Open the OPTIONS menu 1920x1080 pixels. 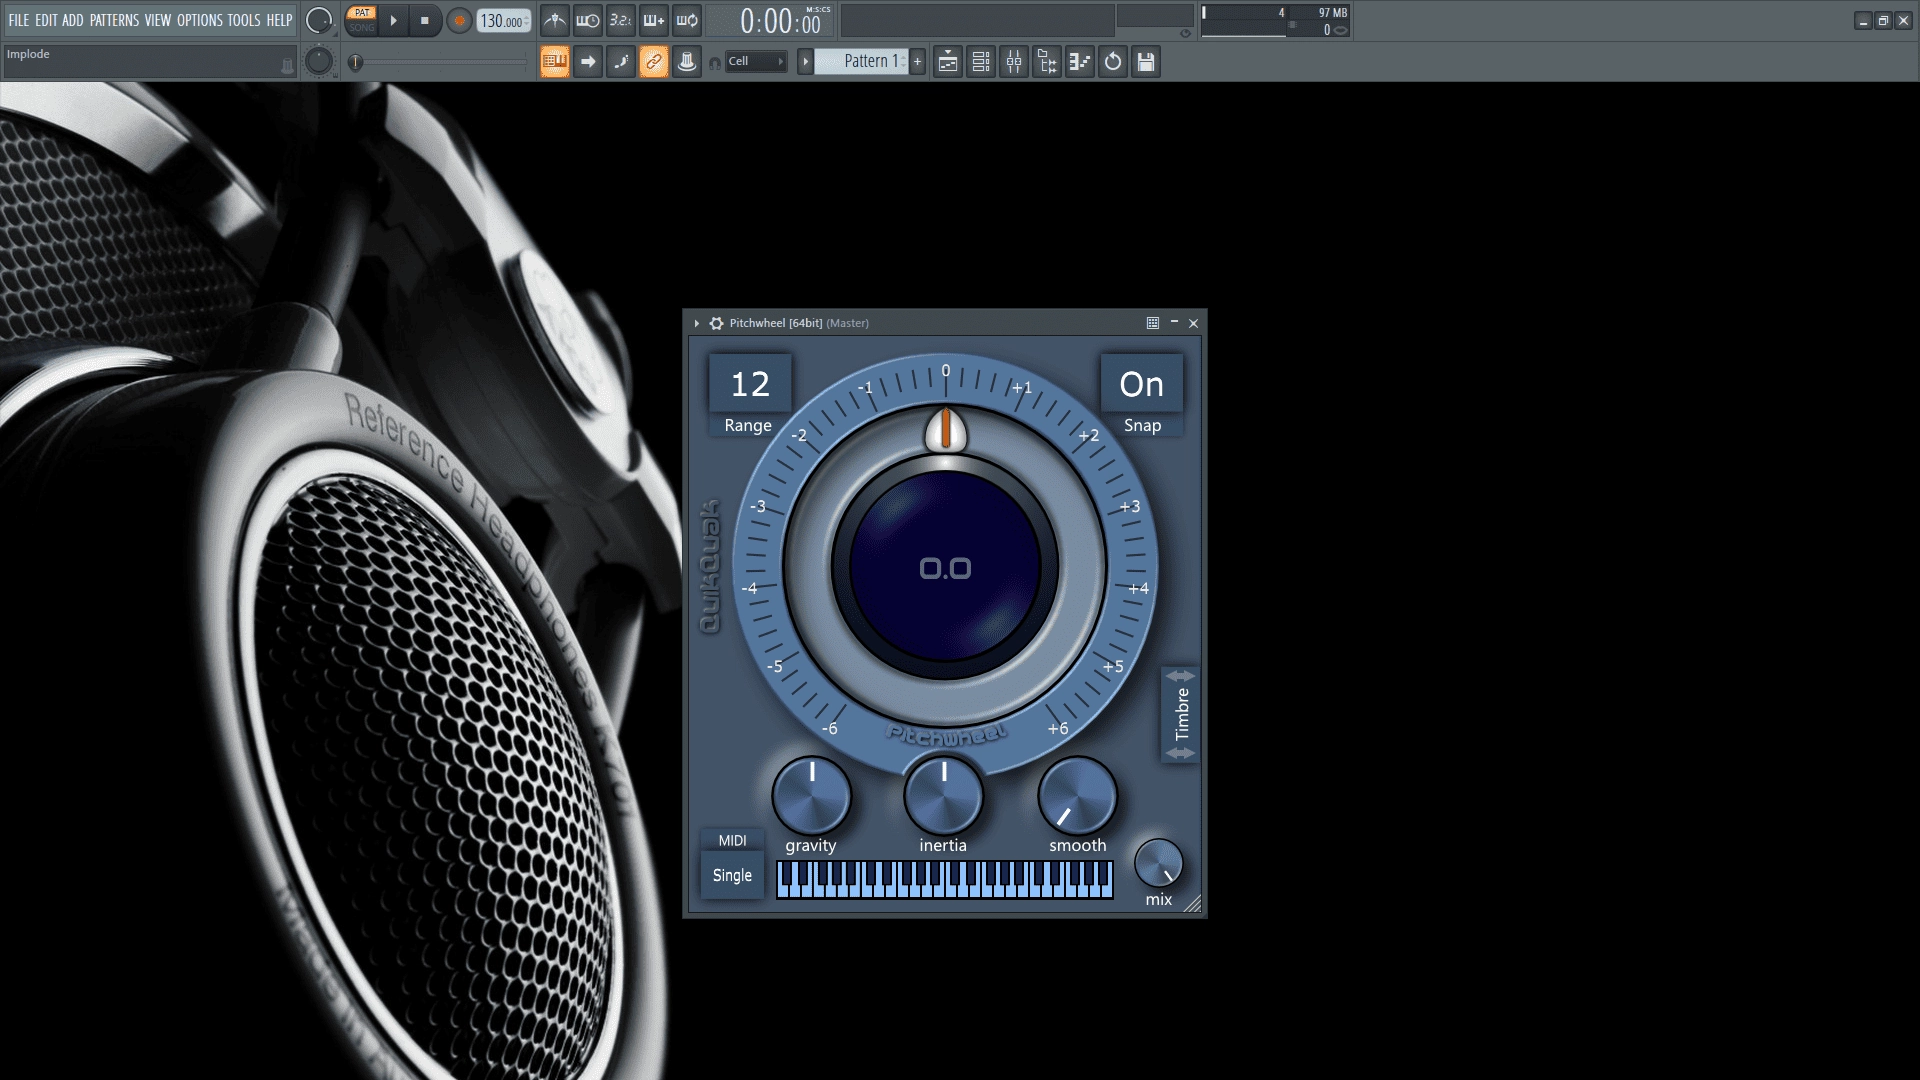pyautogui.click(x=200, y=20)
